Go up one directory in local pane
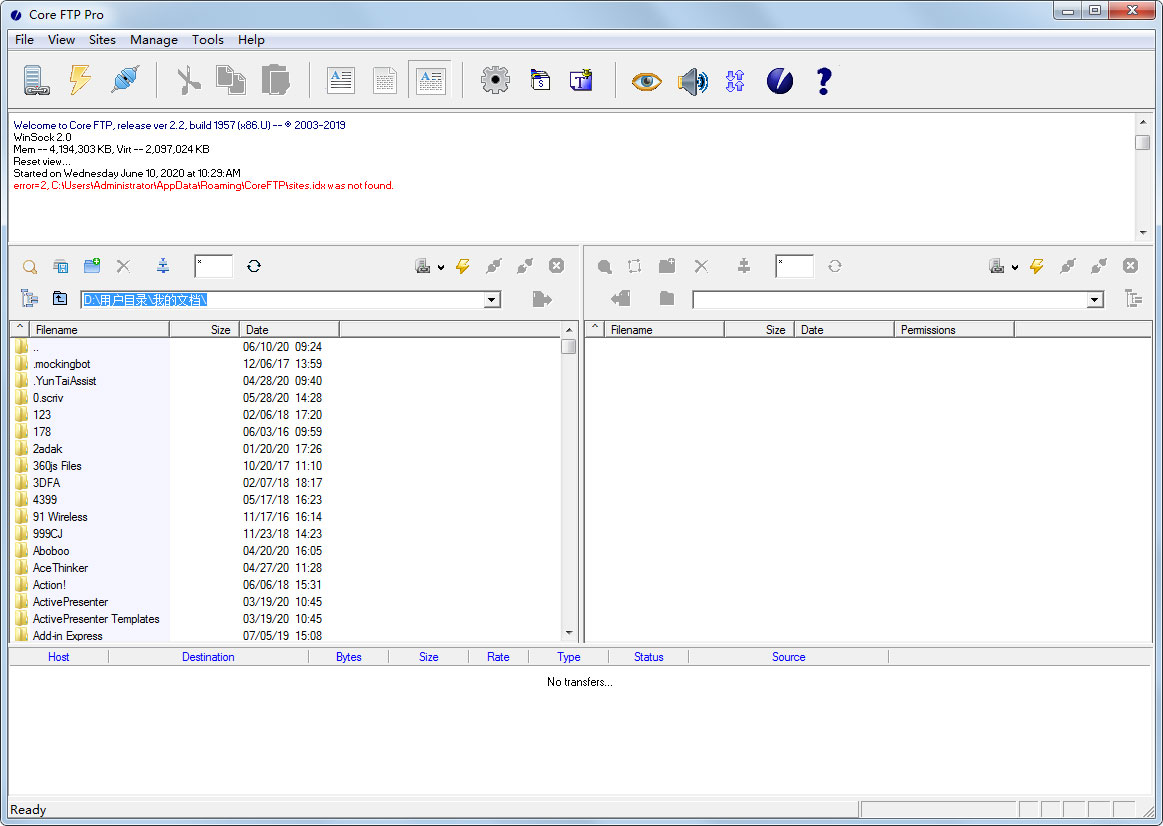 (61, 298)
